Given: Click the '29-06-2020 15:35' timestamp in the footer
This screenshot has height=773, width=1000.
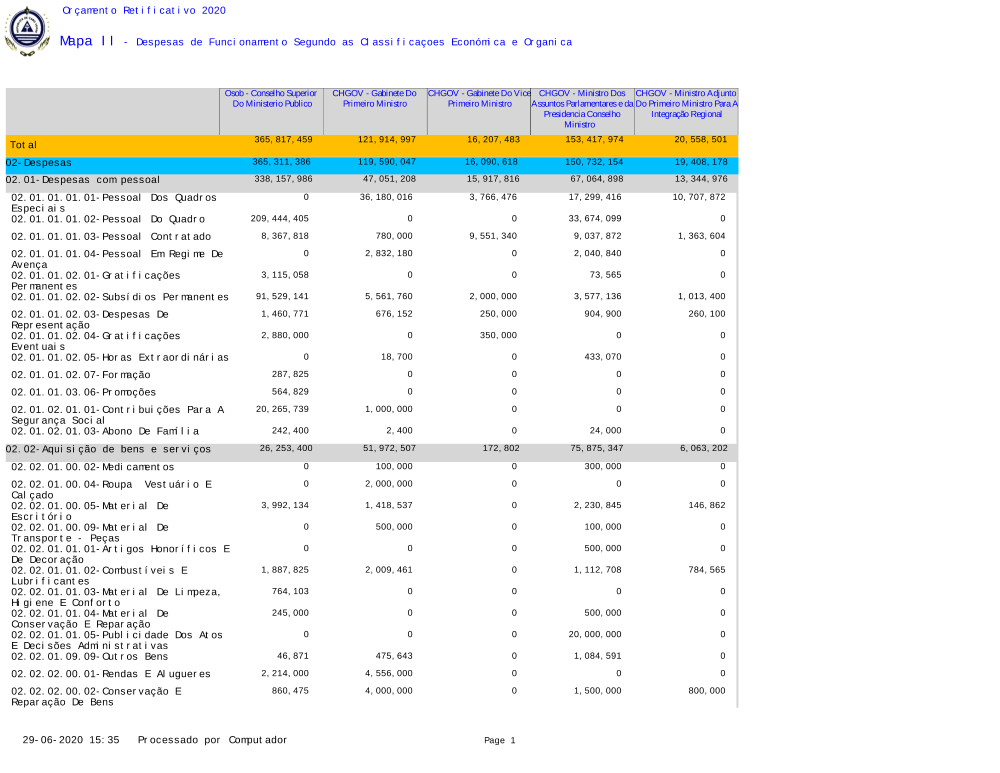Looking at the screenshot, I should 72,740.
